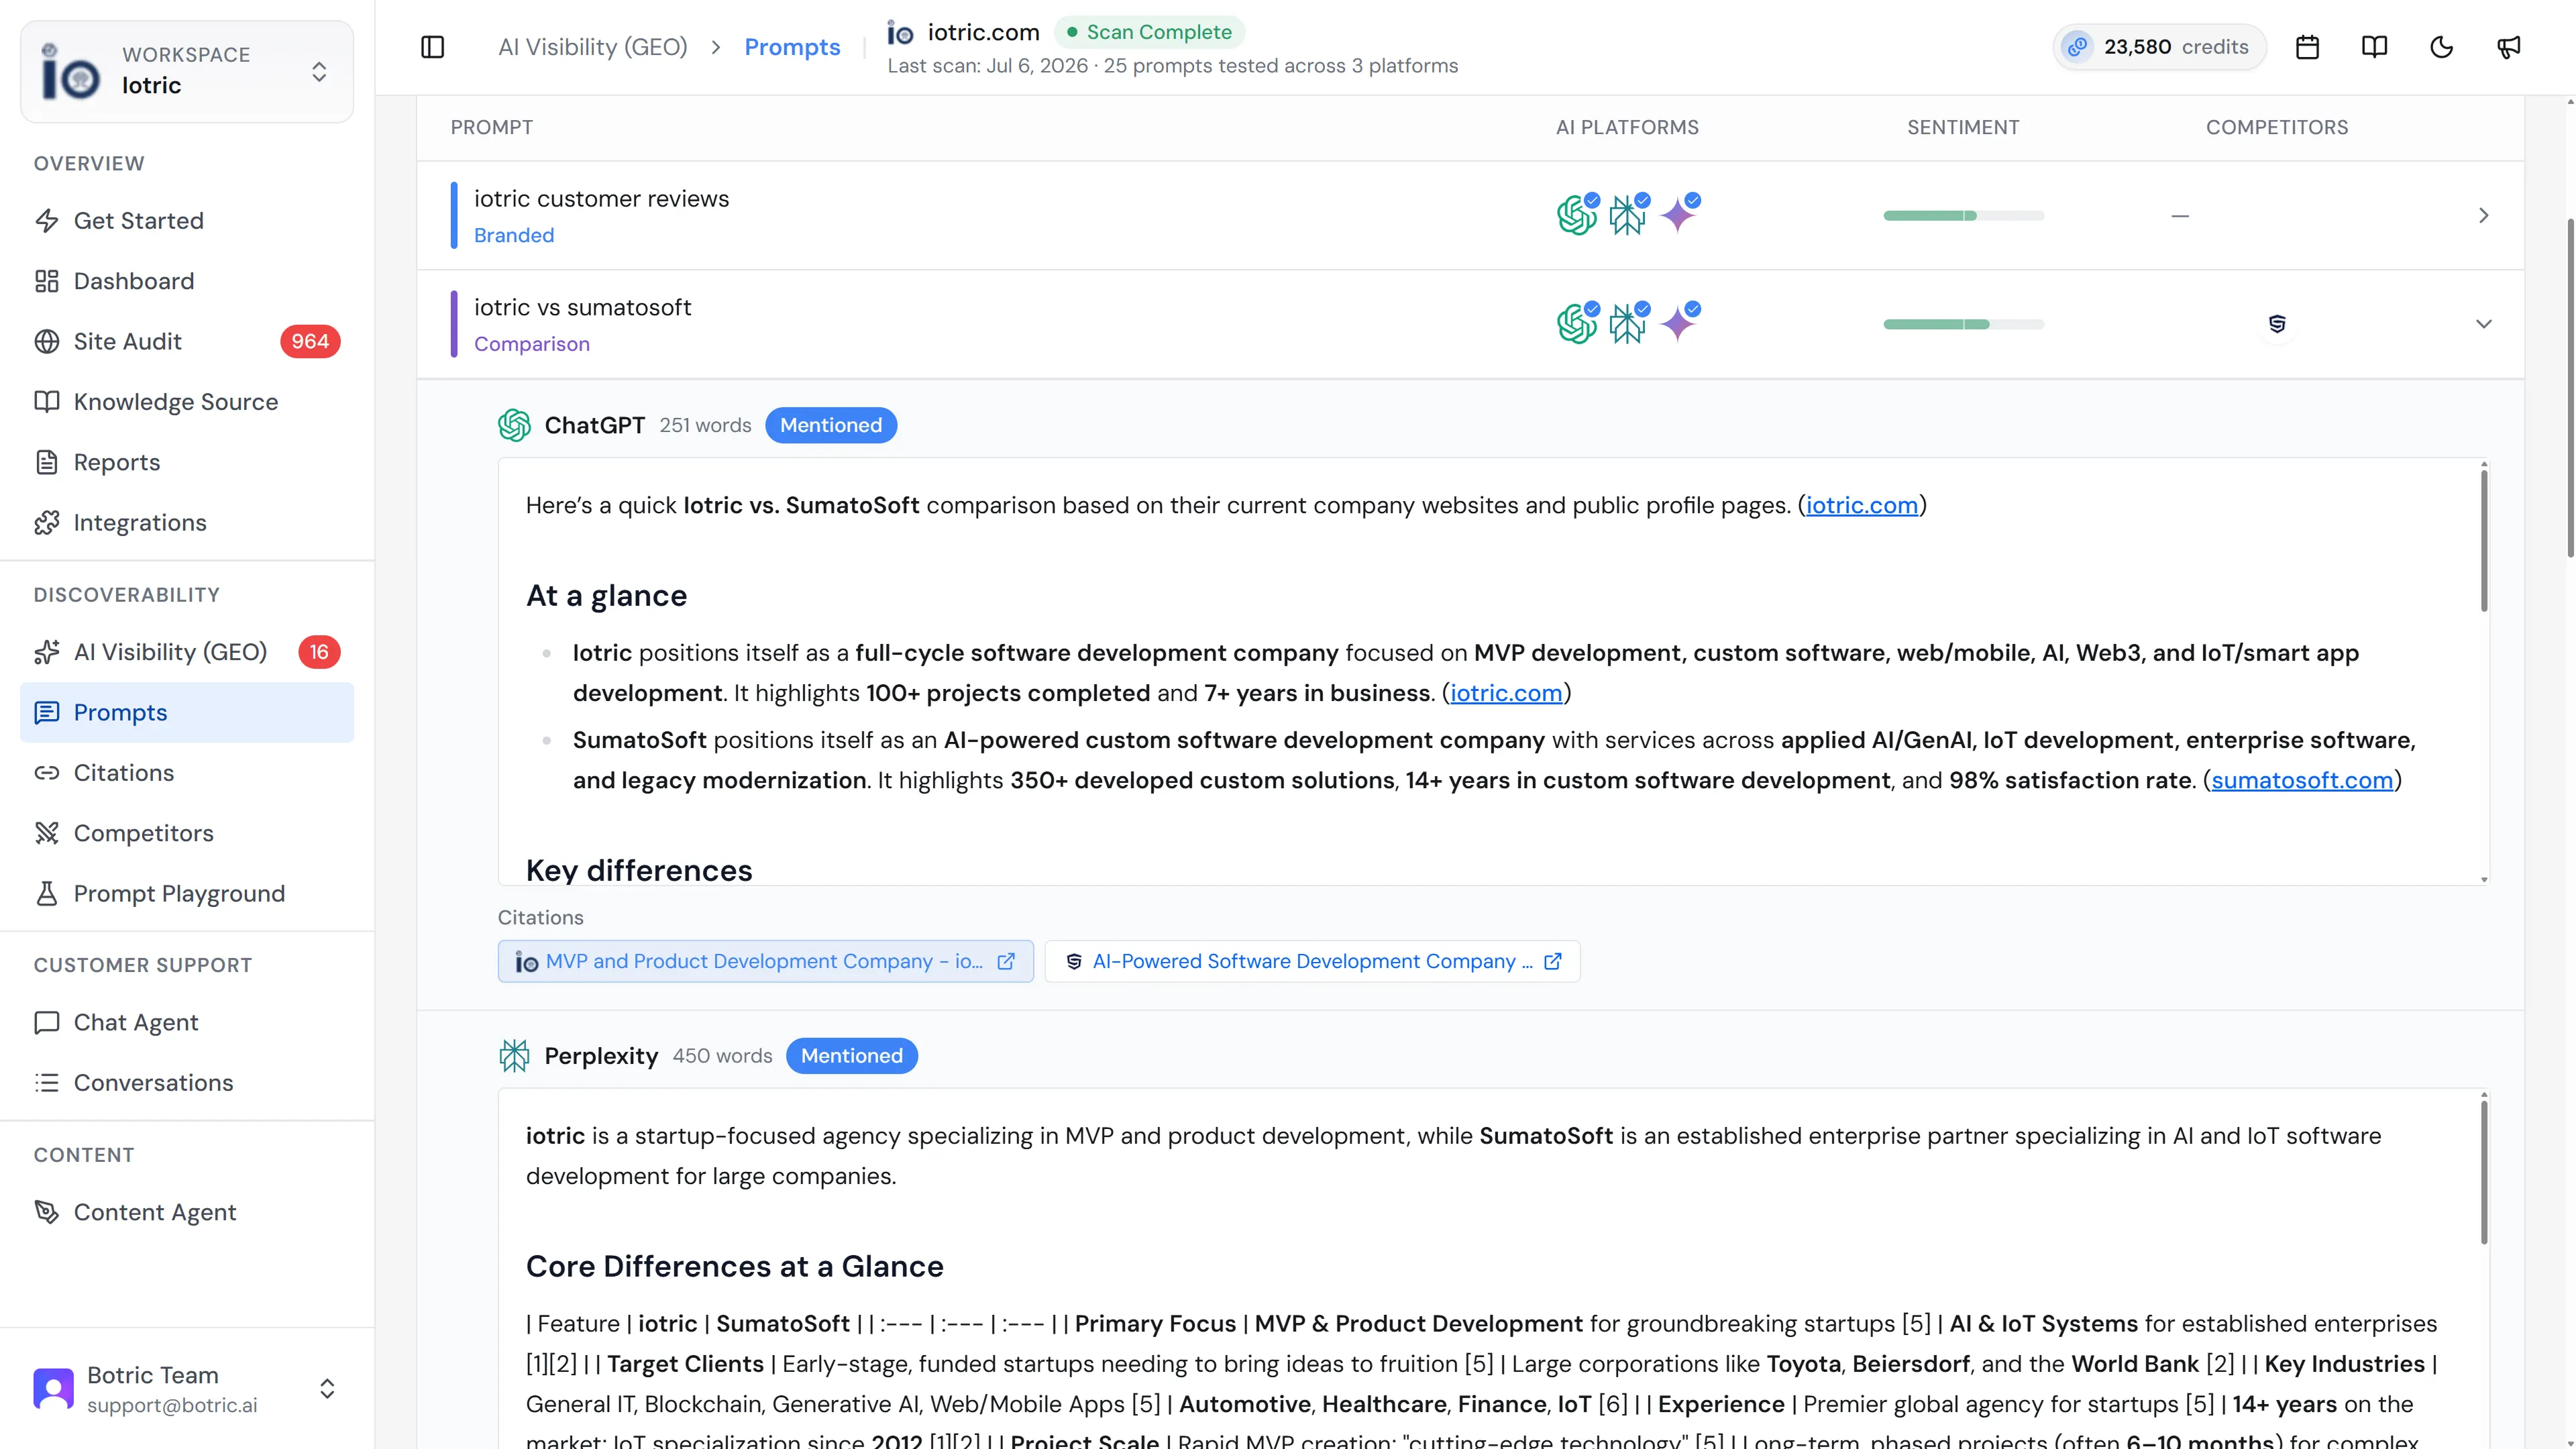The width and height of the screenshot is (2576, 1449).
Task: Click Gemini icon in customer reviews row
Action: click(1679, 215)
